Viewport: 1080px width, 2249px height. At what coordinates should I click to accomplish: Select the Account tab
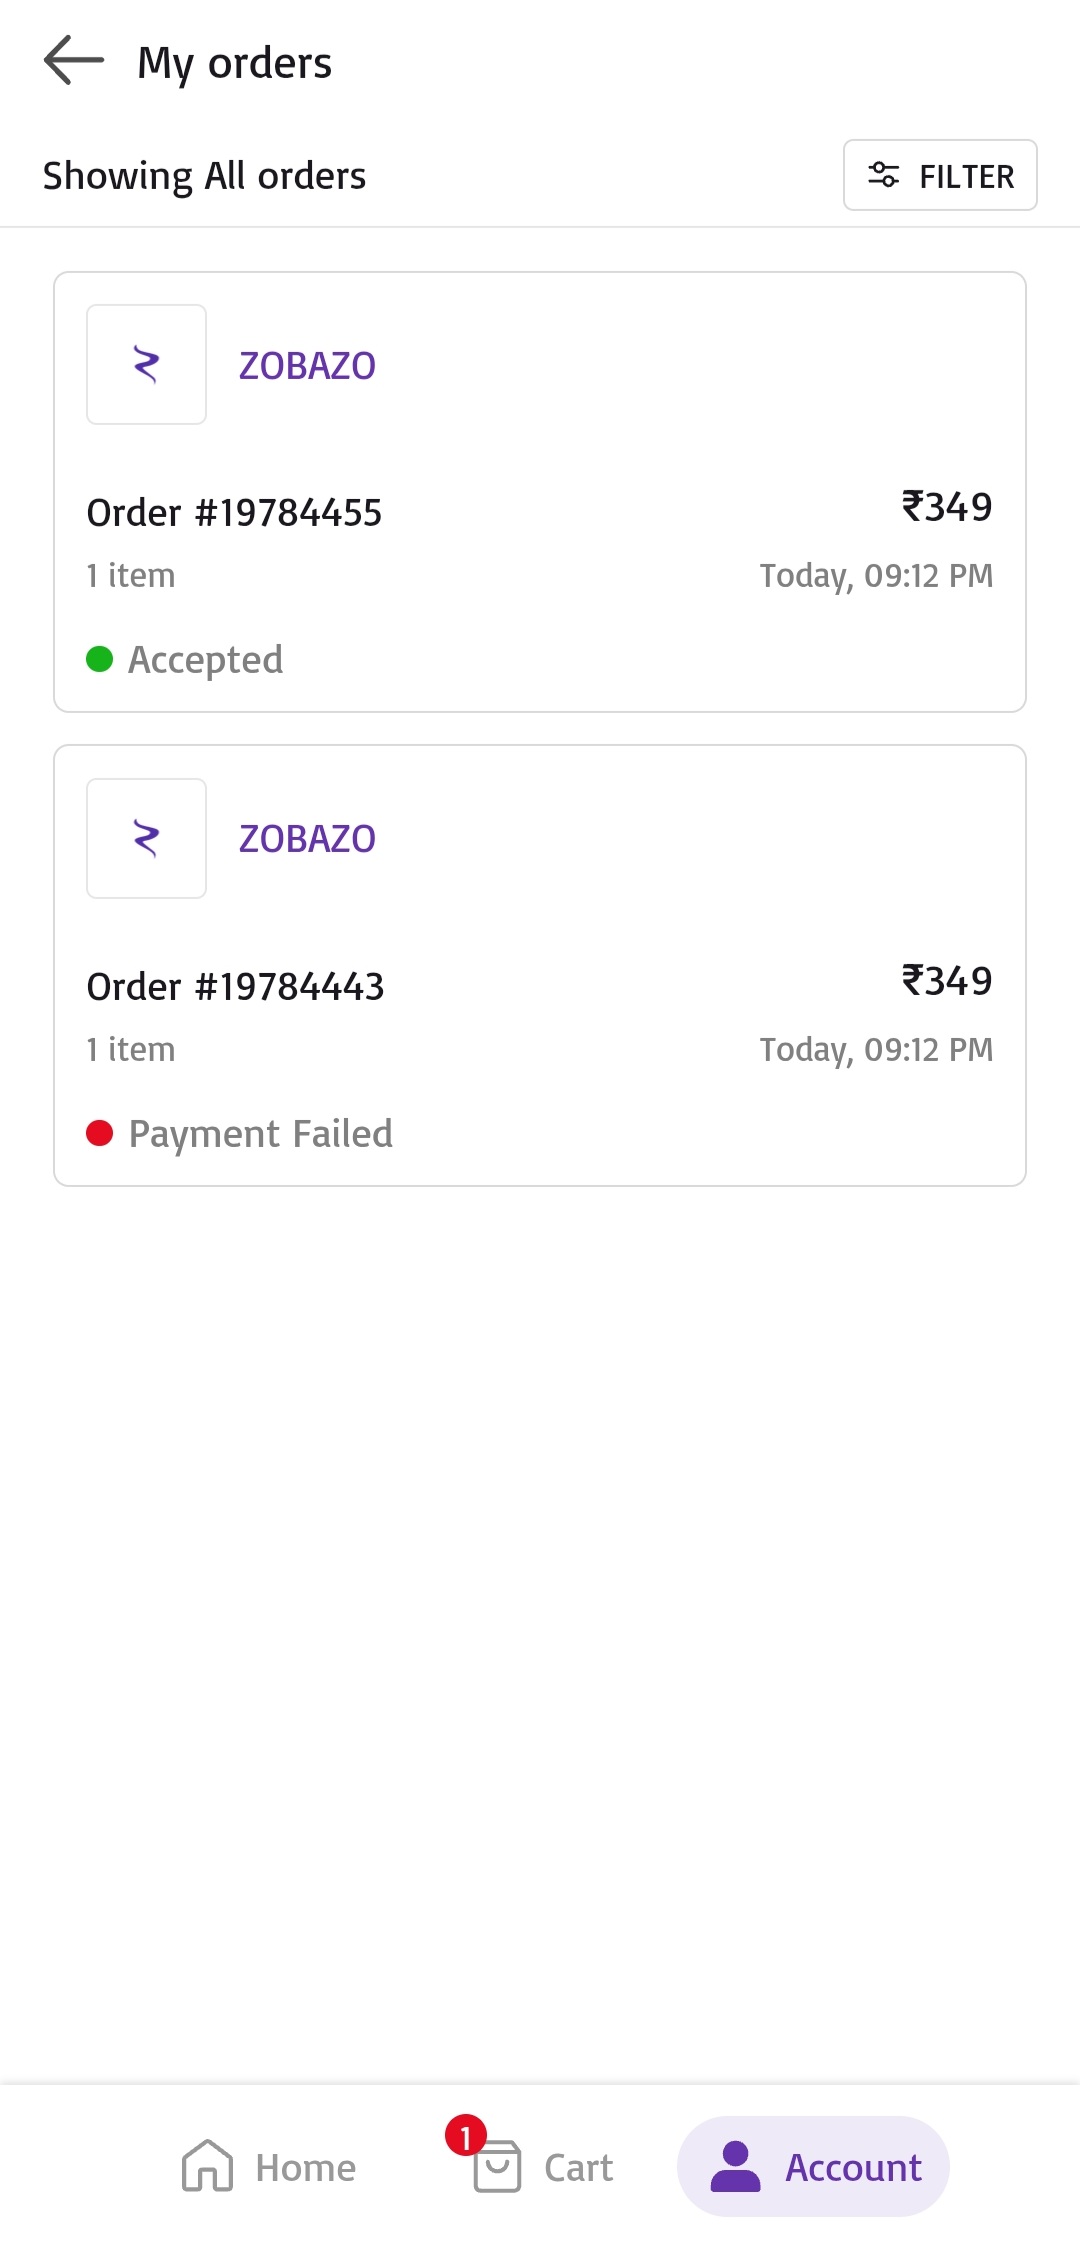[813, 2167]
